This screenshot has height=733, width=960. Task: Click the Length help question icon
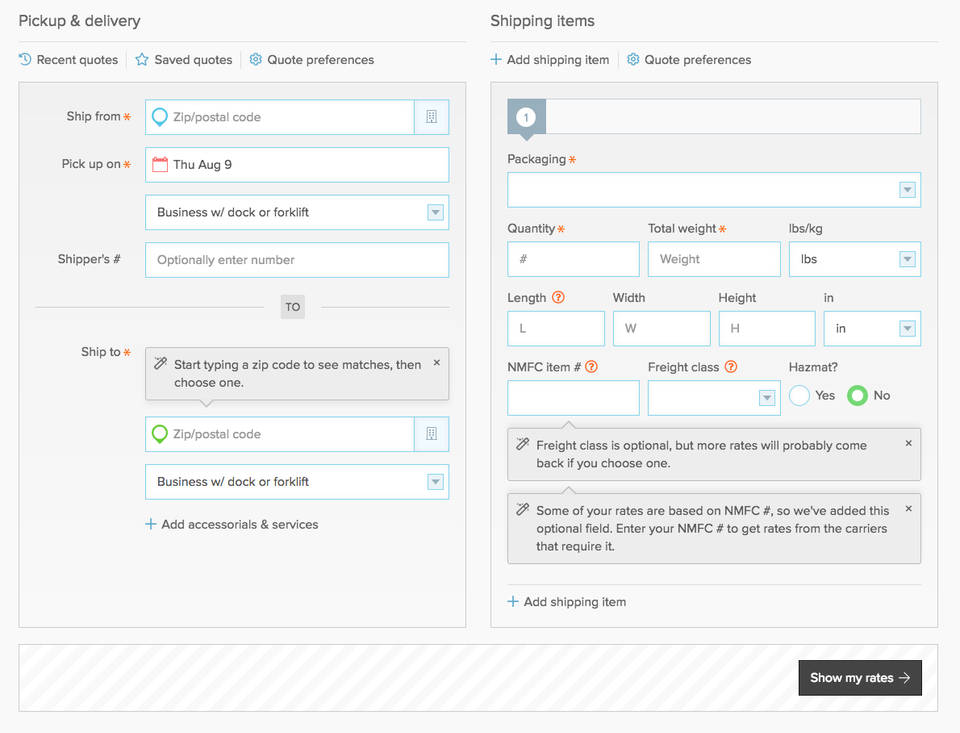point(558,298)
